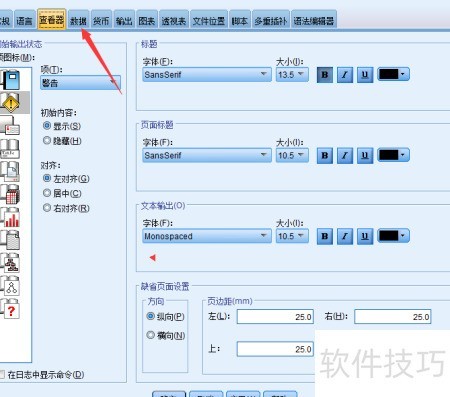
Task: Open 页面标题 font color picker
Action: click(393, 155)
